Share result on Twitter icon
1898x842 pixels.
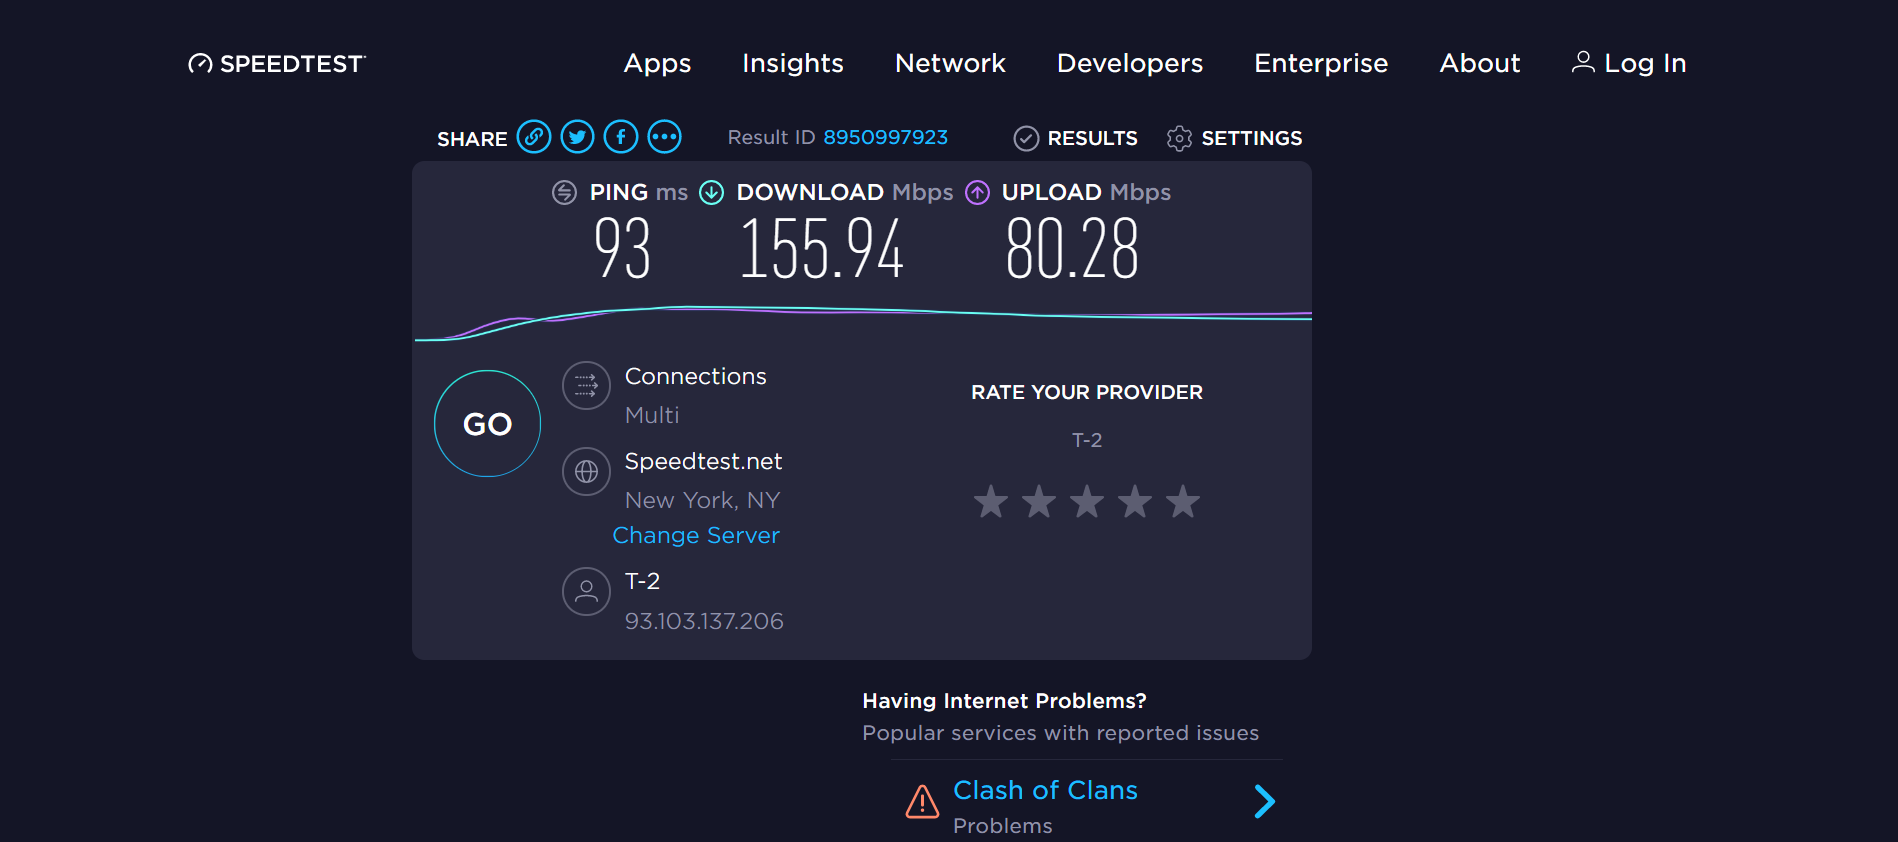pos(577,136)
